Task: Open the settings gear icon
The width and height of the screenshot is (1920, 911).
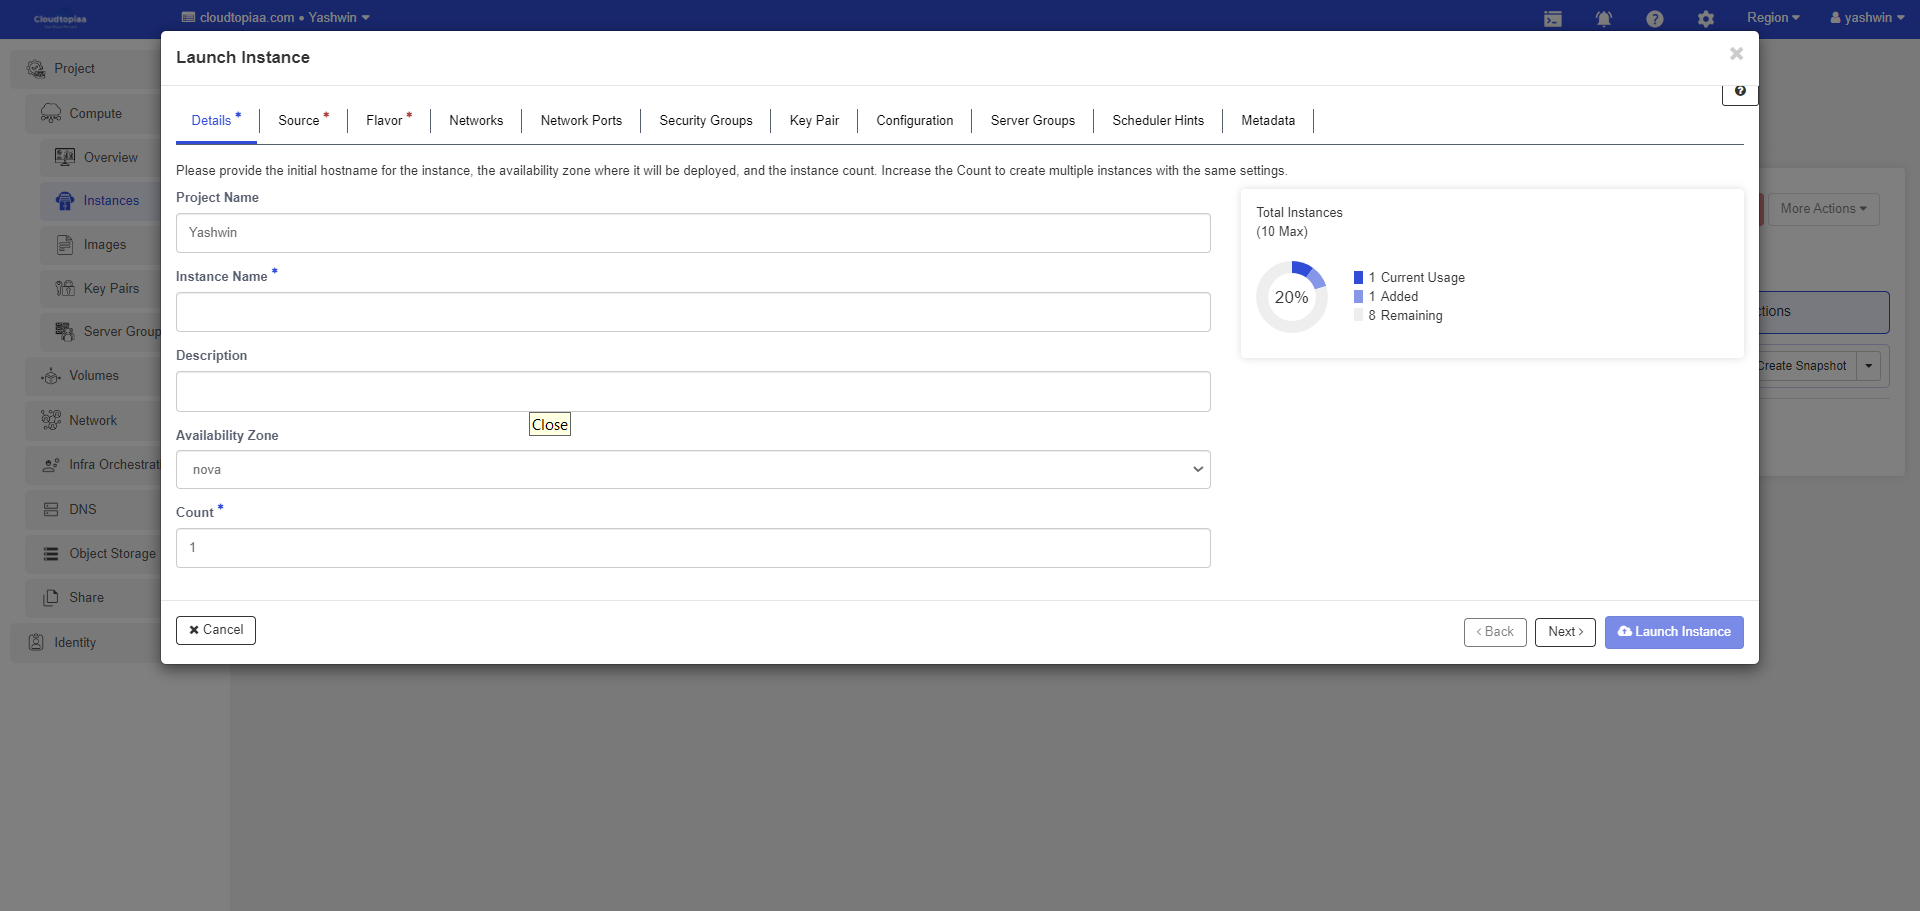Action: 1705,19
